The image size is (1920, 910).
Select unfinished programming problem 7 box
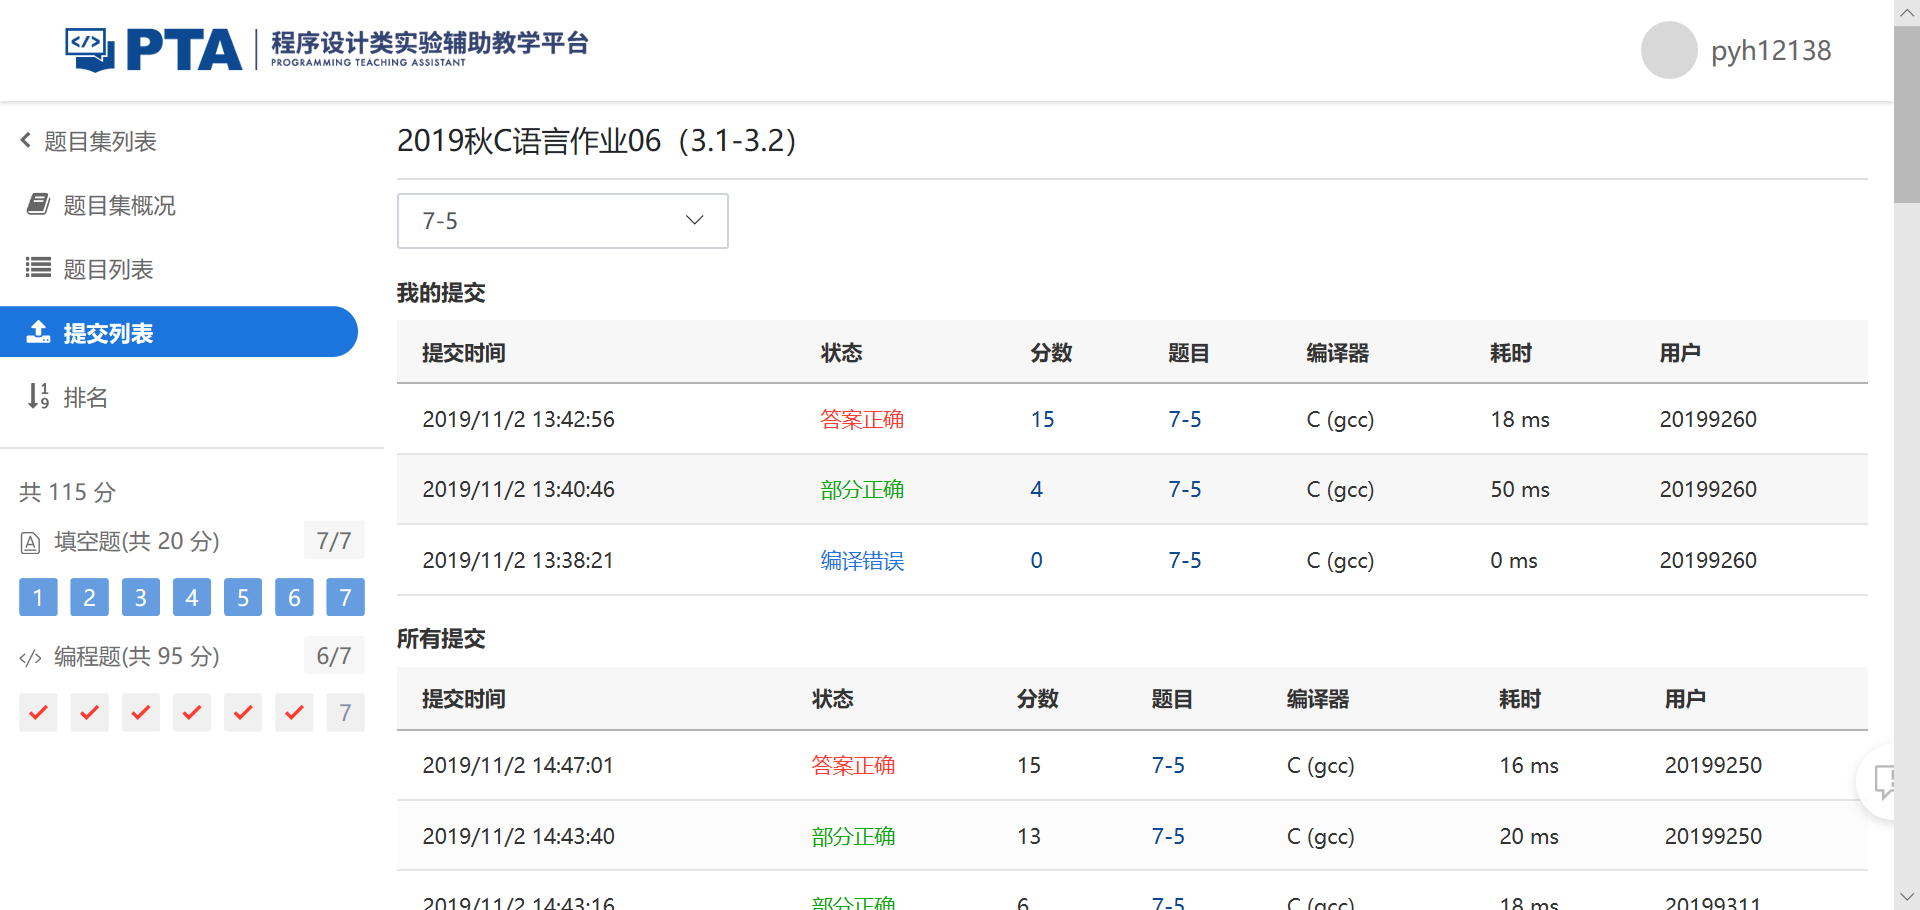(345, 713)
